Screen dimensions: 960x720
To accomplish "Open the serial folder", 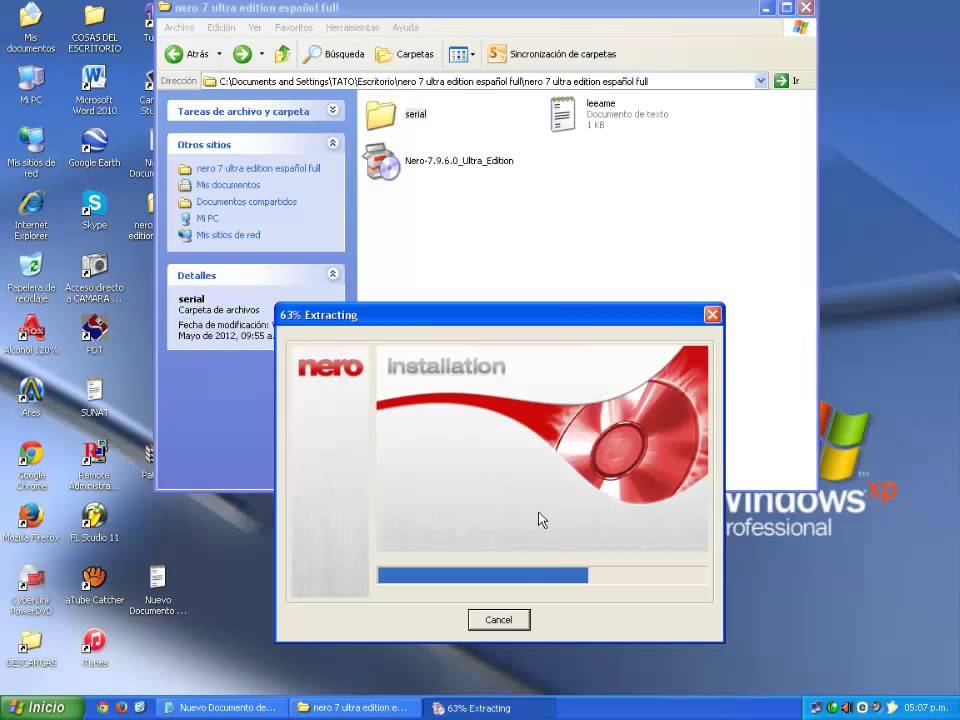I will tap(381, 114).
